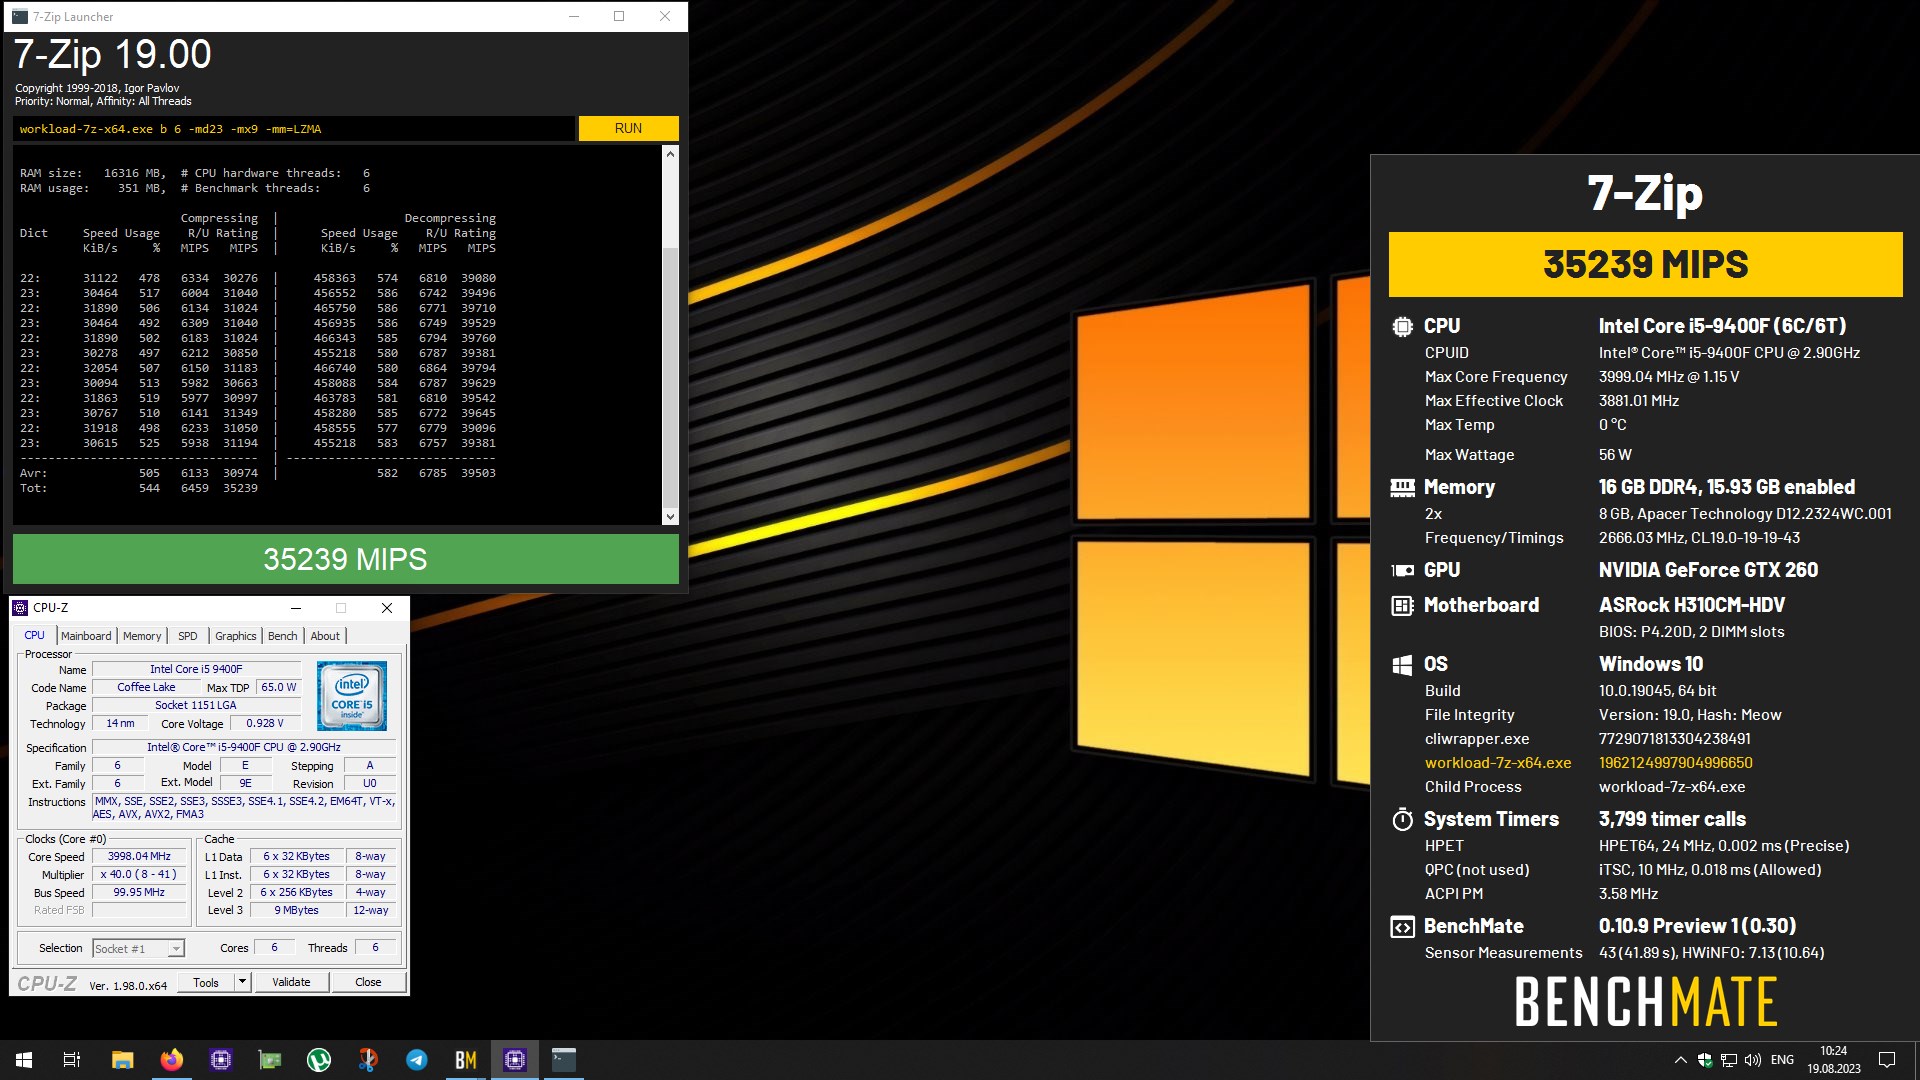Open the Tools dropdown arrow in CPU-Z
1920x1080 pixels.
point(241,983)
